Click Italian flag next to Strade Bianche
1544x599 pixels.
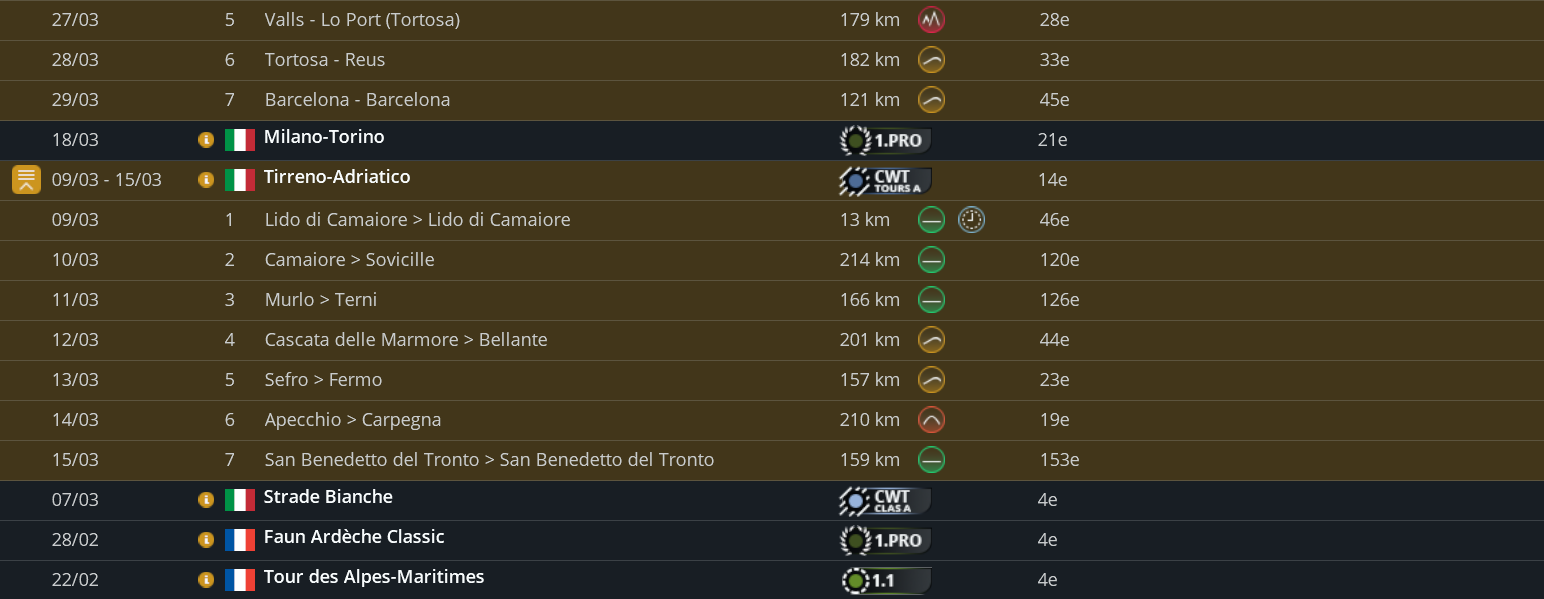pyautogui.click(x=240, y=500)
